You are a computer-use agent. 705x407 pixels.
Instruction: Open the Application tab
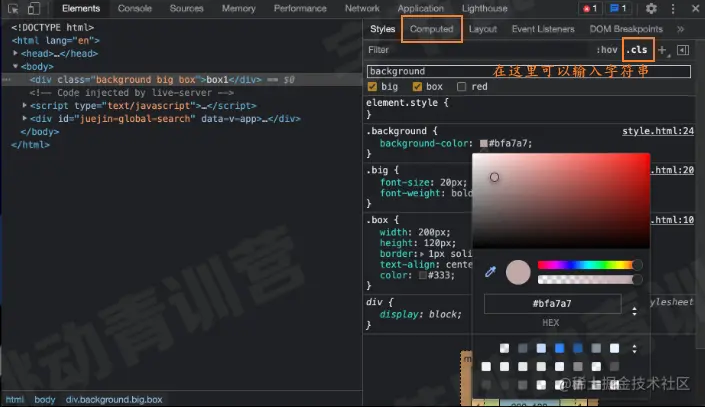pyautogui.click(x=420, y=9)
